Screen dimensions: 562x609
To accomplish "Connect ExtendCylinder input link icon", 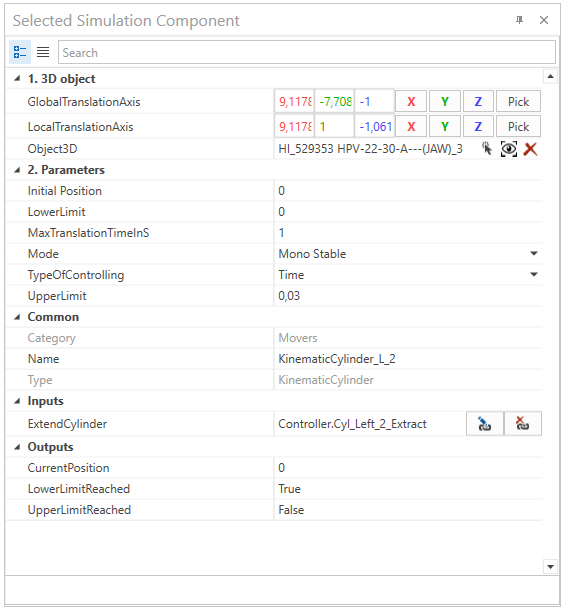I will [484, 424].
